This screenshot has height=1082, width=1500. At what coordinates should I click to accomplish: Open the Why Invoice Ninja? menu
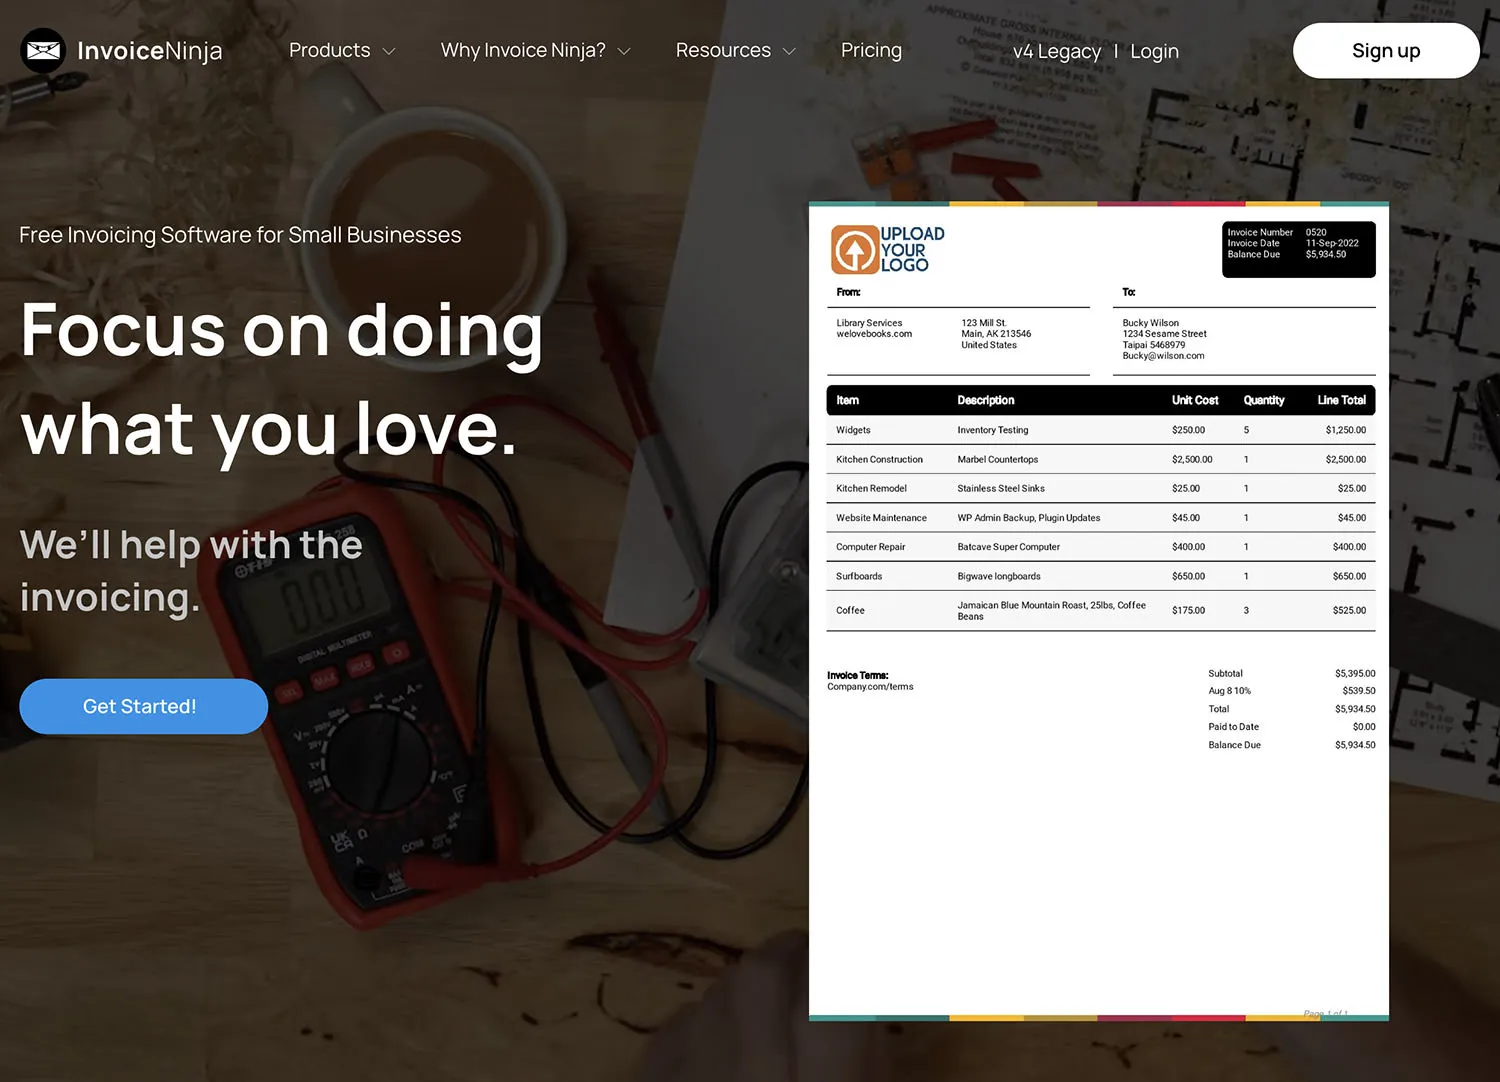523,50
